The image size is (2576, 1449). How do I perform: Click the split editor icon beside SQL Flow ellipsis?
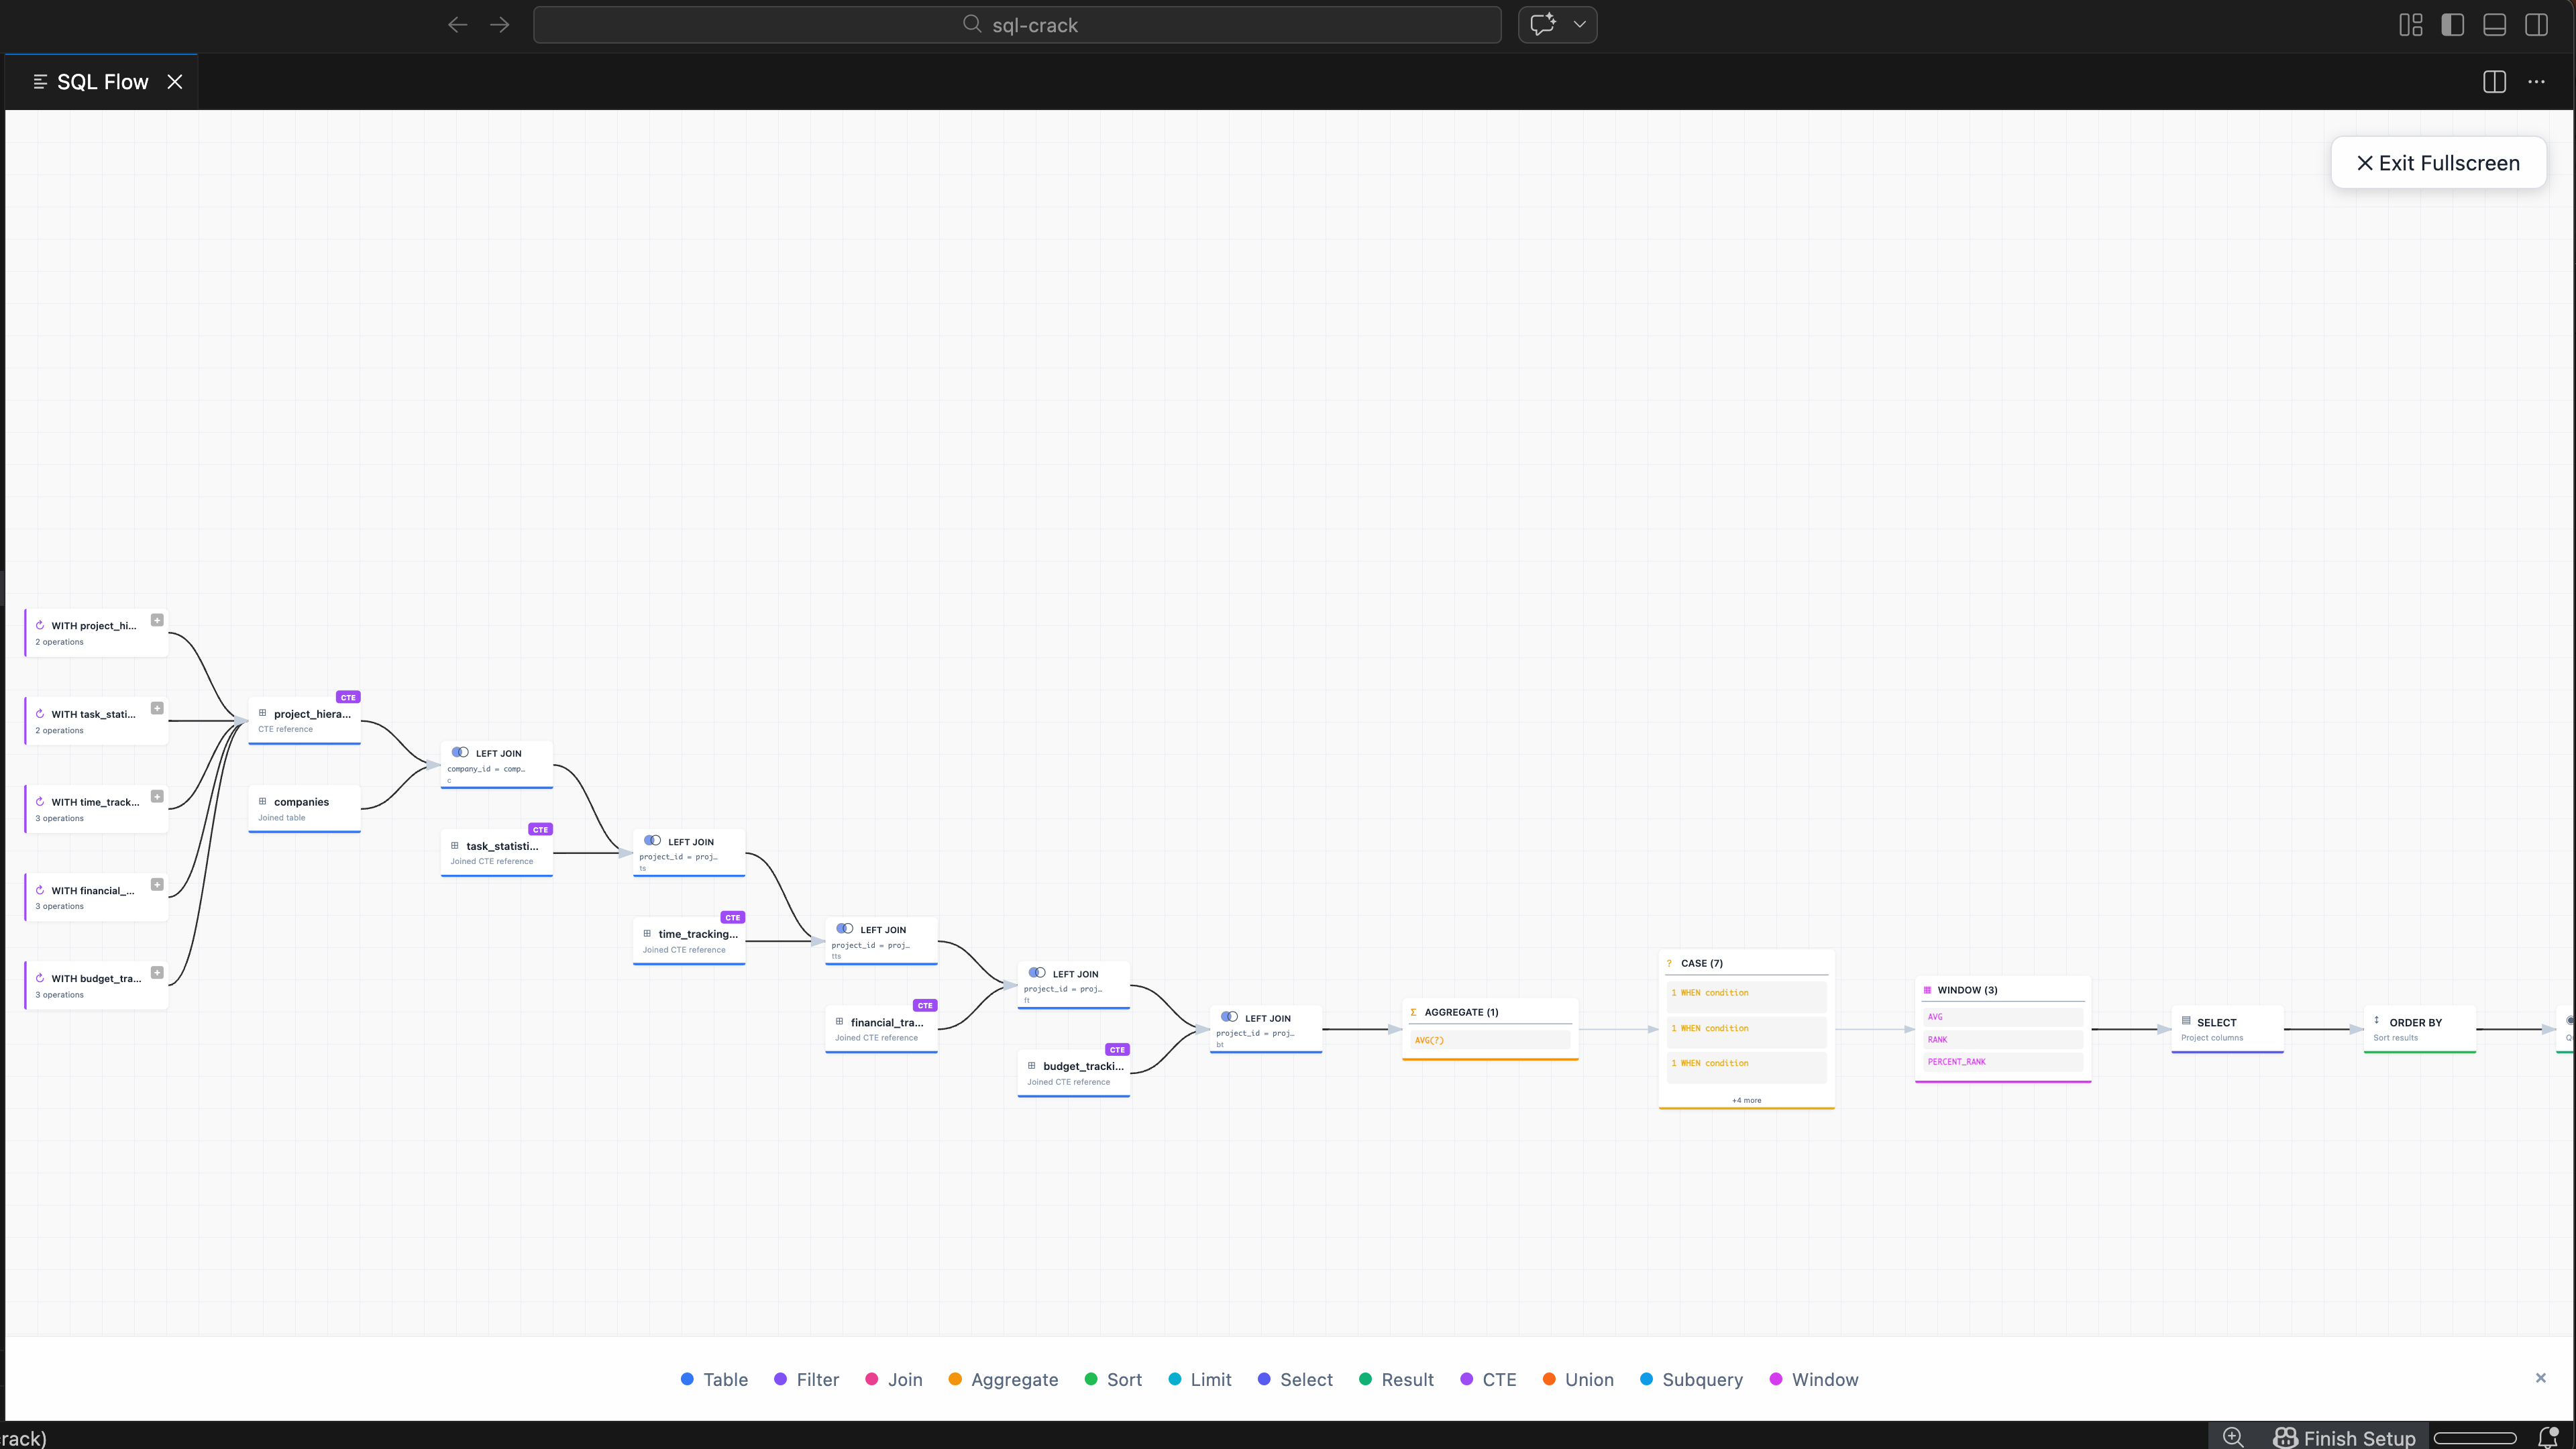[2493, 82]
